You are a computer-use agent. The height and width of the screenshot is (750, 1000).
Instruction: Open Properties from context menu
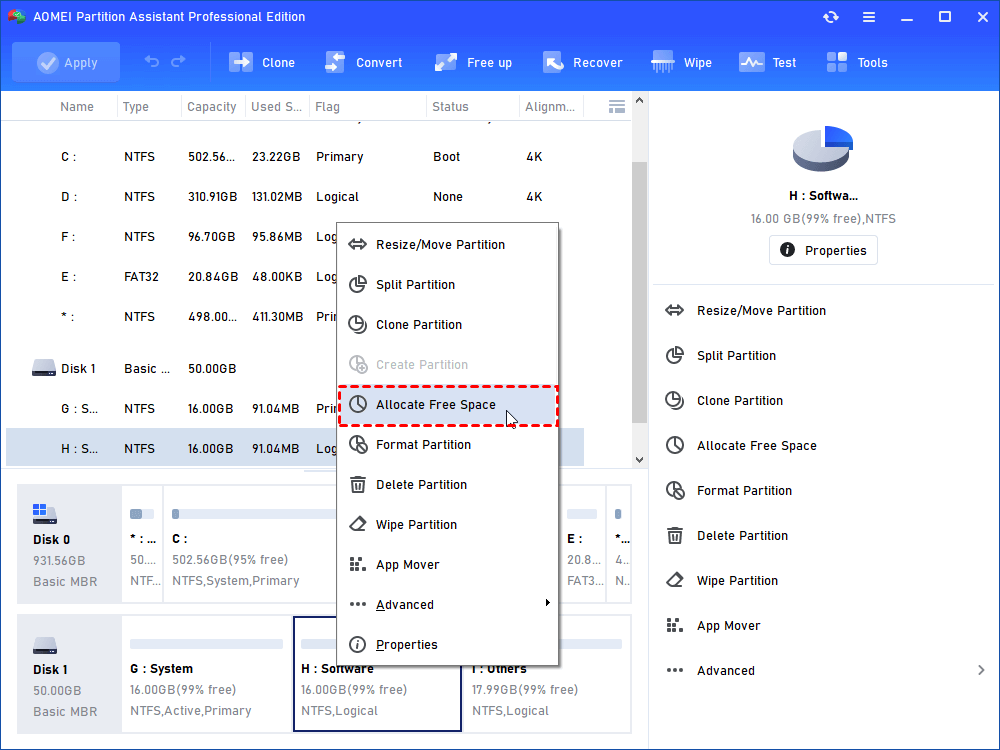[448, 645]
